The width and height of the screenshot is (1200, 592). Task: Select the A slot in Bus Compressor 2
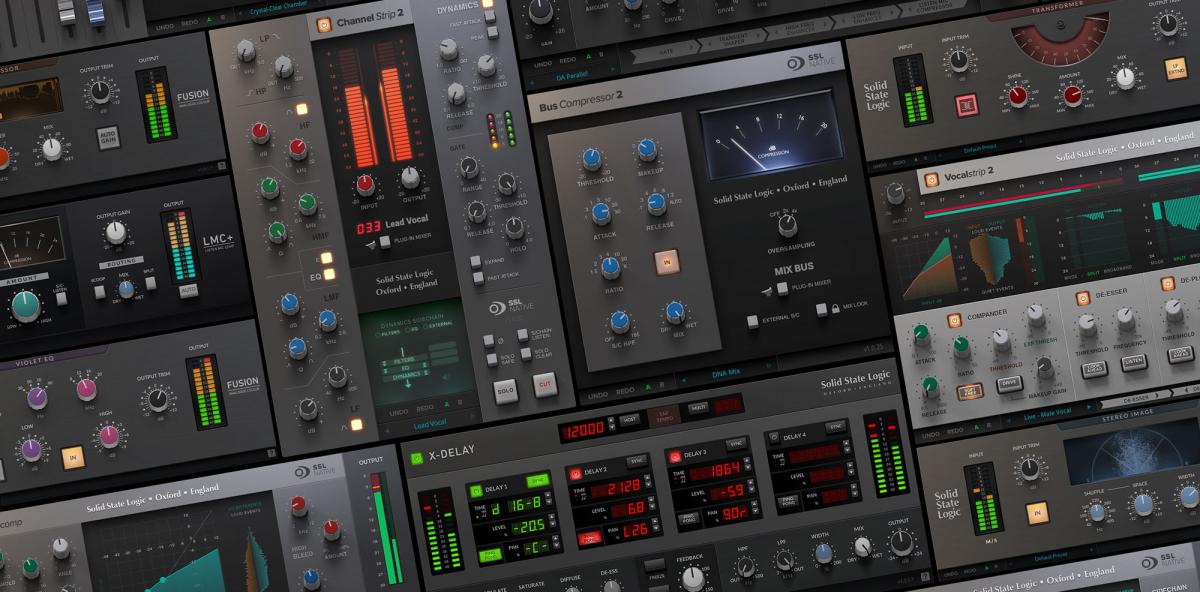(x=648, y=386)
